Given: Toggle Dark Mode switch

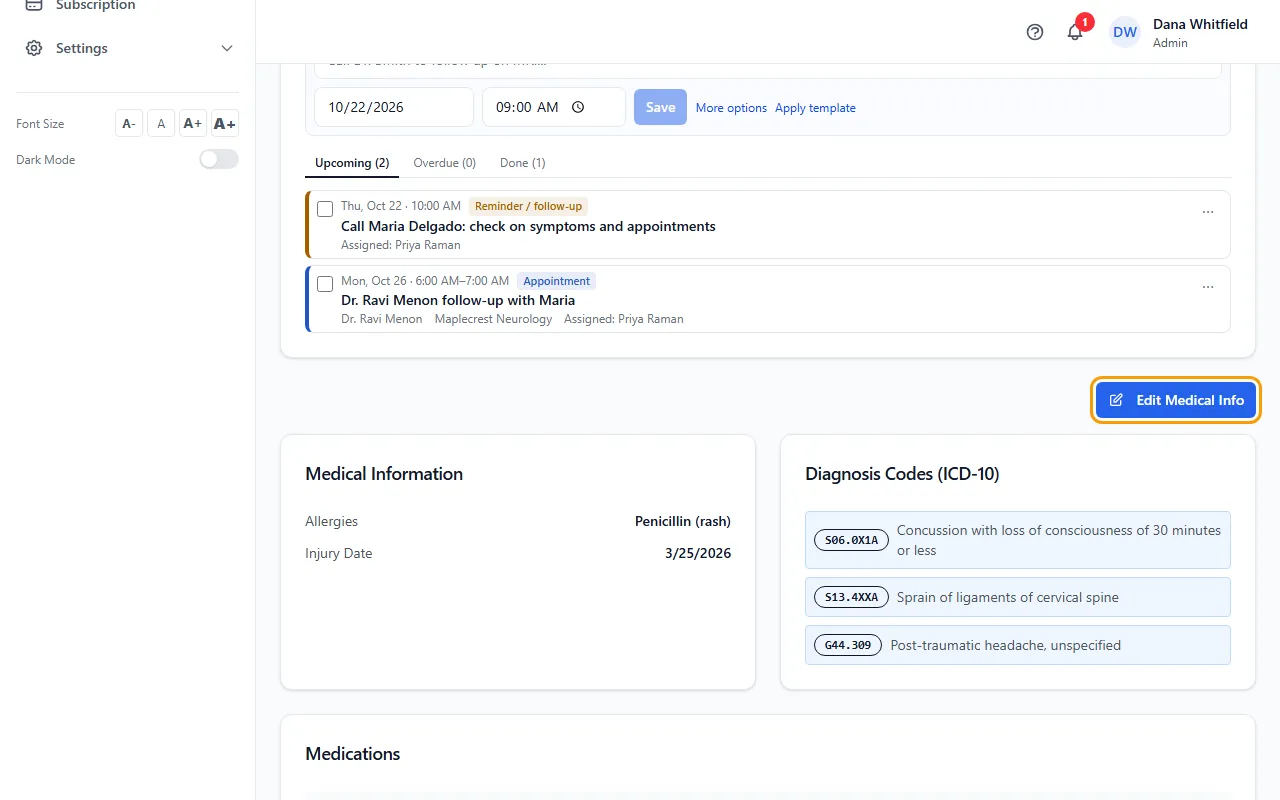Looking at the screenshot, I should (x=219, y=159).
